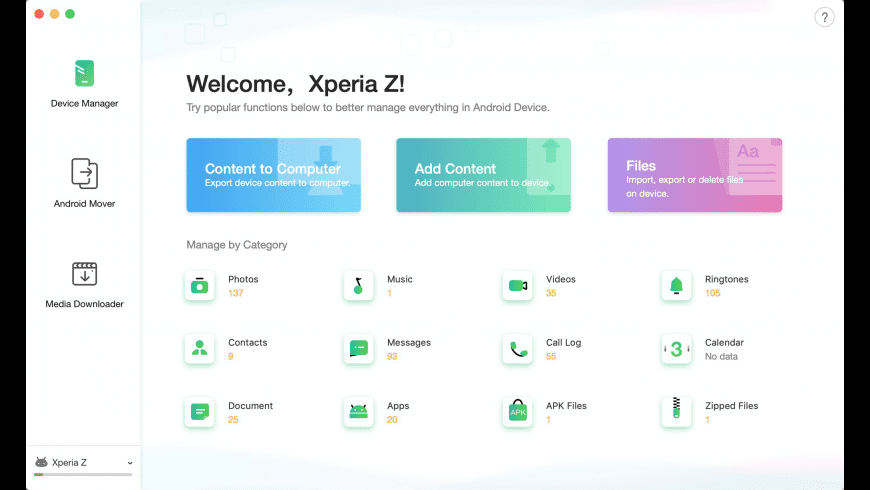Image resolution: width=870 pixels, height=490 pixels.
Task: Open the Zipped Files zipper icon
Action: (x=676, y=412)
